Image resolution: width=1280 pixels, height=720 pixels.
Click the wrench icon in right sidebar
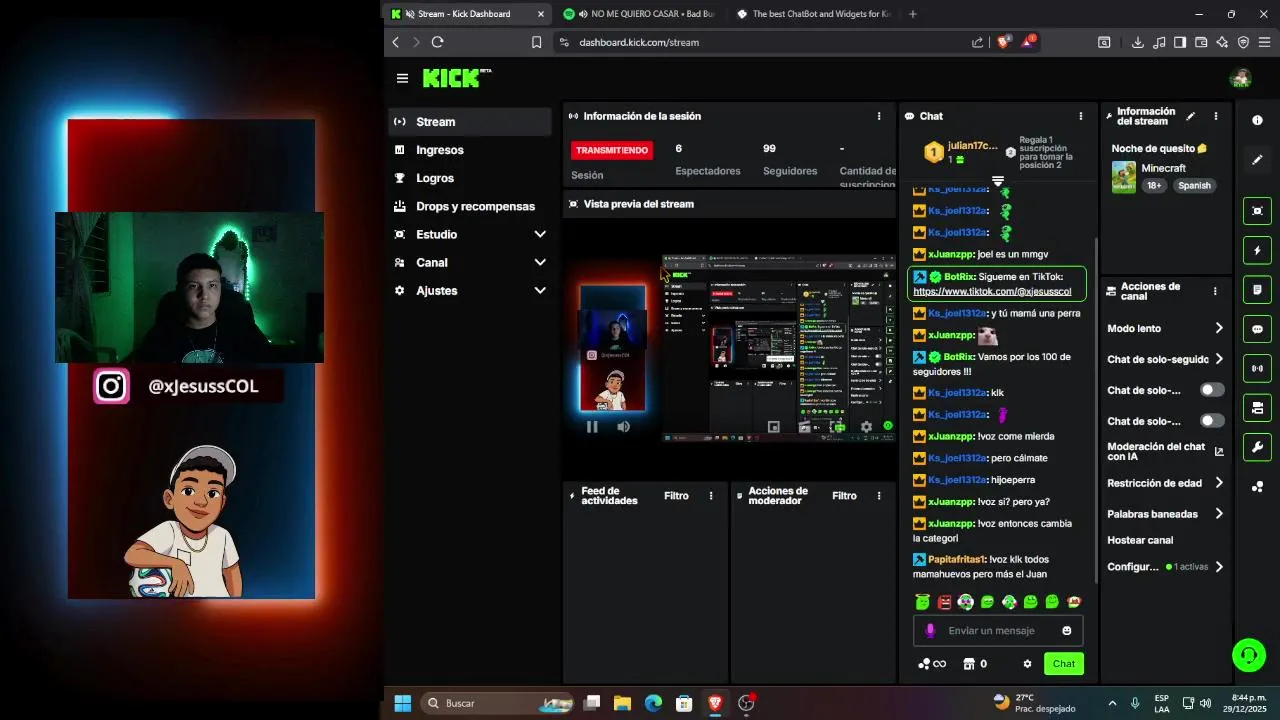pos(1257,447)
